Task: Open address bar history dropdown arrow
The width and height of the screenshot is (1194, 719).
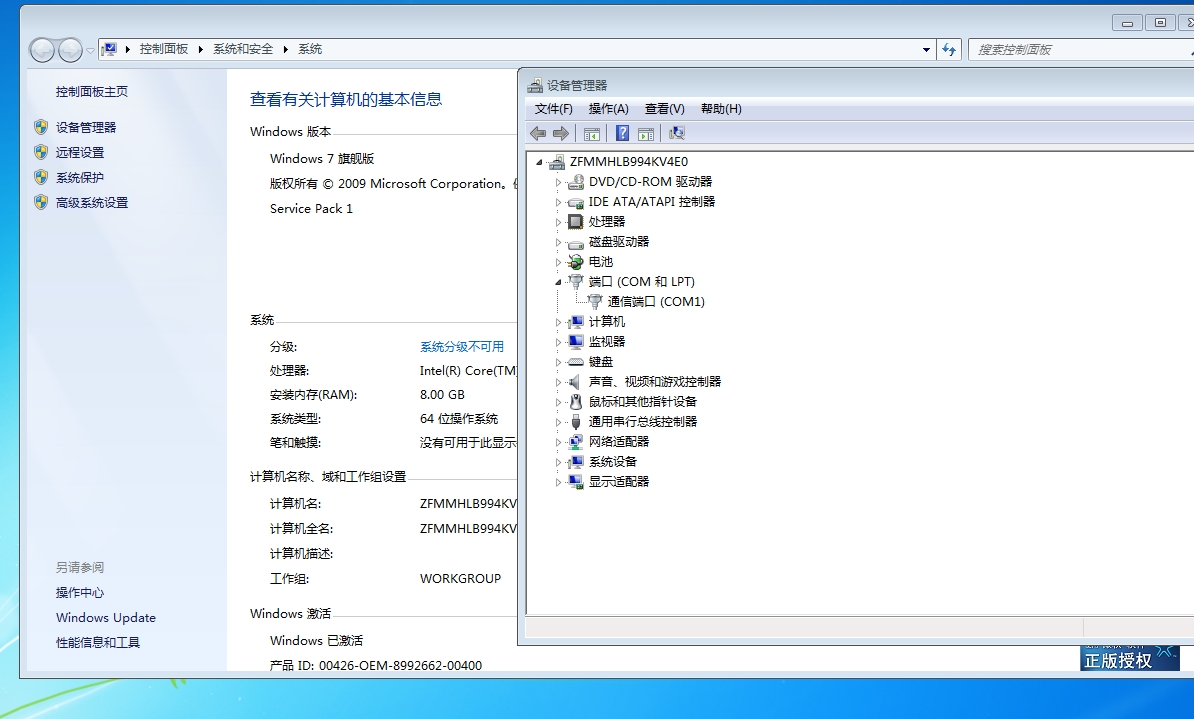Action: pos(926,50)
